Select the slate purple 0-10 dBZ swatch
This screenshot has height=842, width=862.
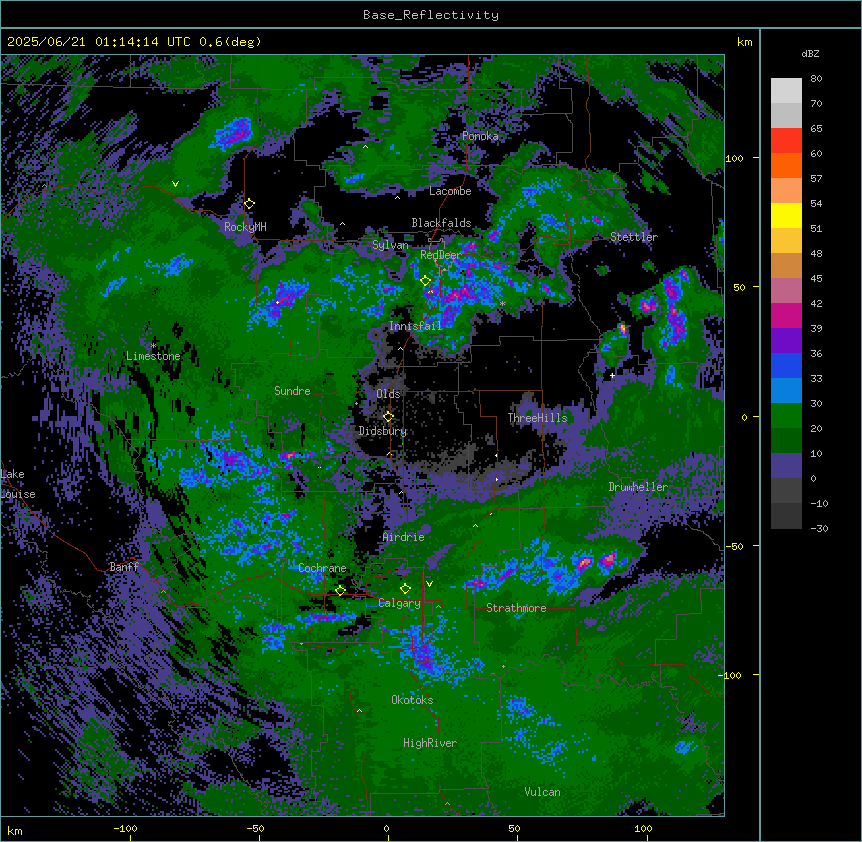tap(786, 466)
